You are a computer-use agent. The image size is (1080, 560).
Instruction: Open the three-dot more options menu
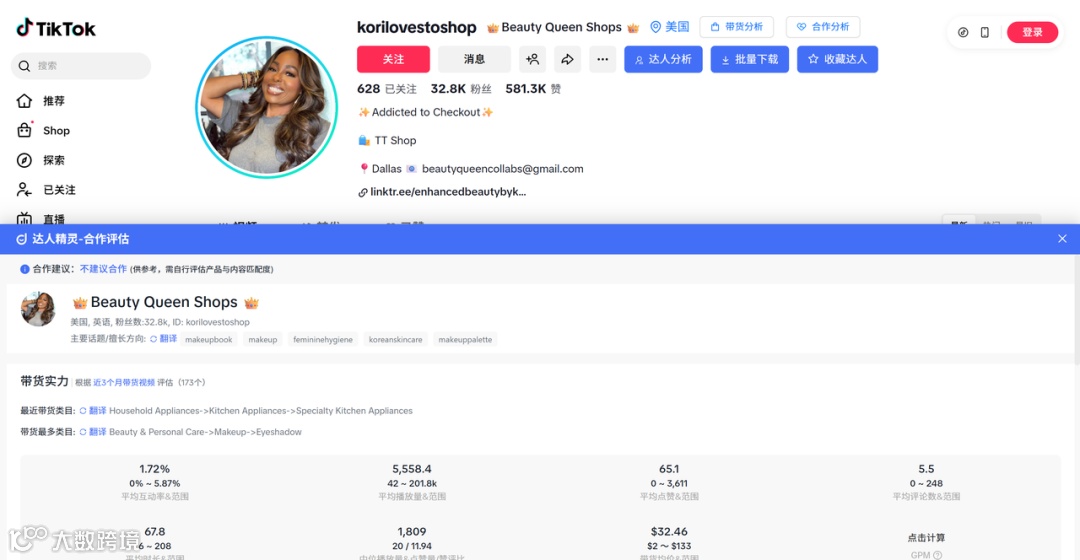(602, 59)
